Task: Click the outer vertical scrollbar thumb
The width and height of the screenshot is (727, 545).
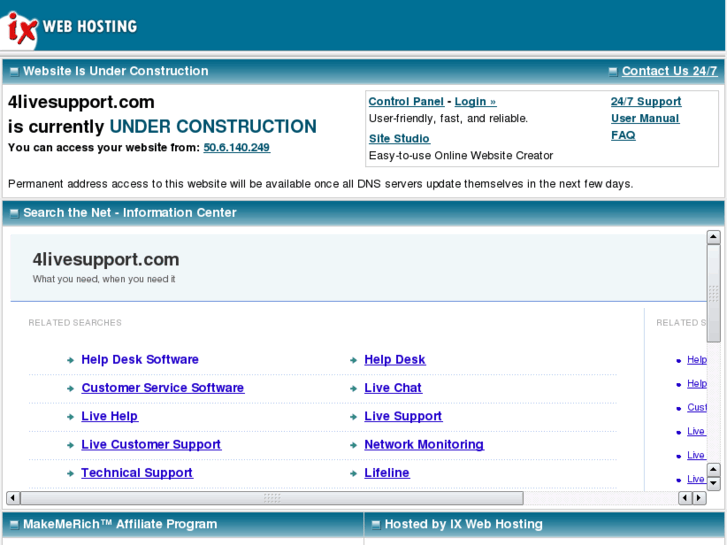Action: [x=713, y=294]
